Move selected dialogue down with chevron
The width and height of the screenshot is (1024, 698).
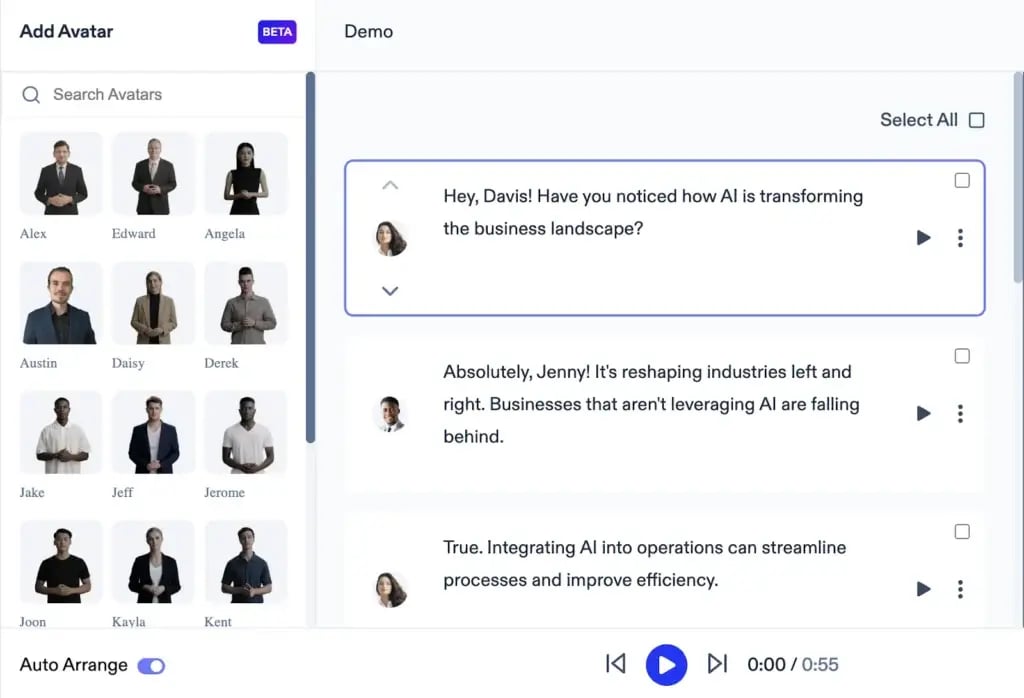pos(390,291)
